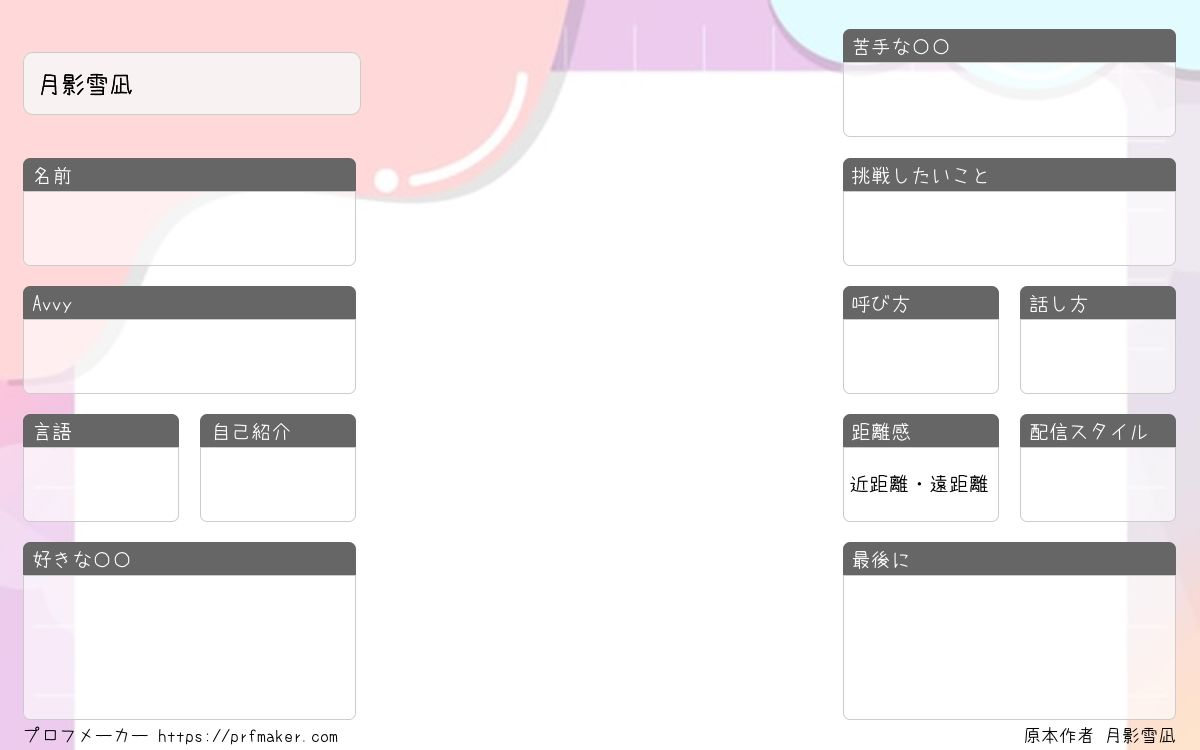Open the prfmaker.com link

[248, 737]
